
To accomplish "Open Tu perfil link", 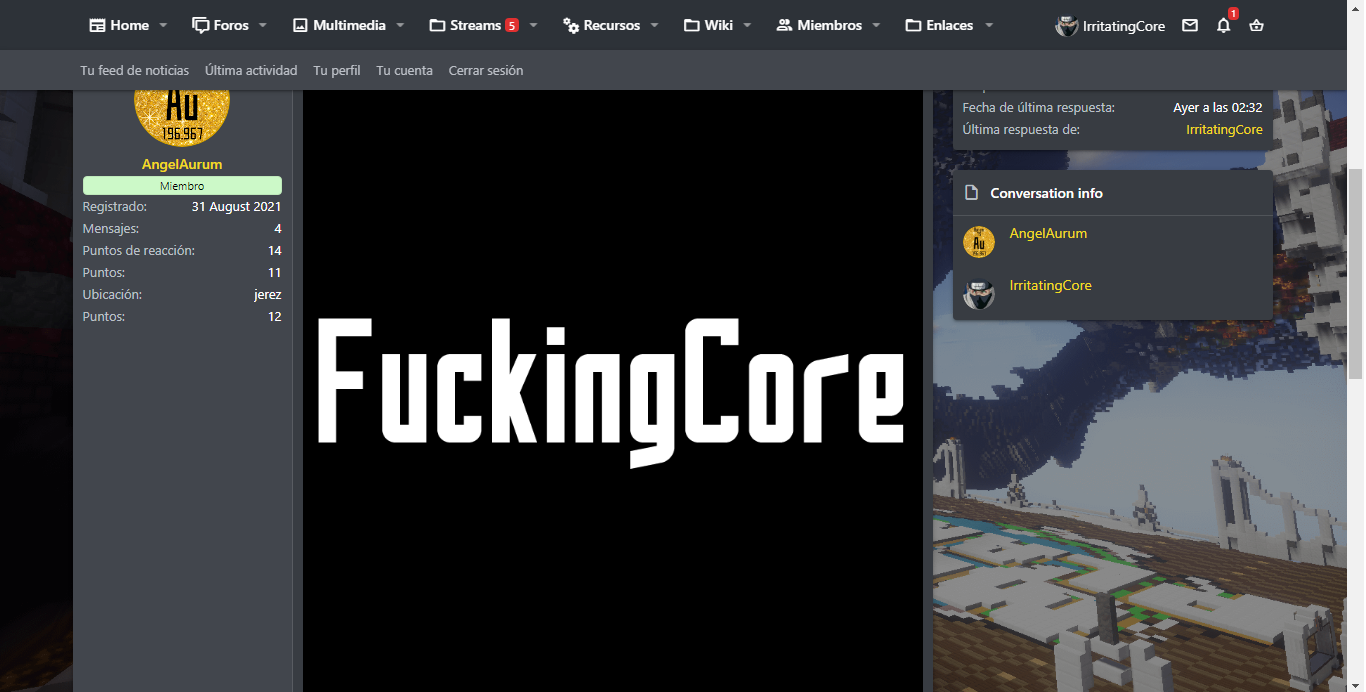I will point(336,70).
